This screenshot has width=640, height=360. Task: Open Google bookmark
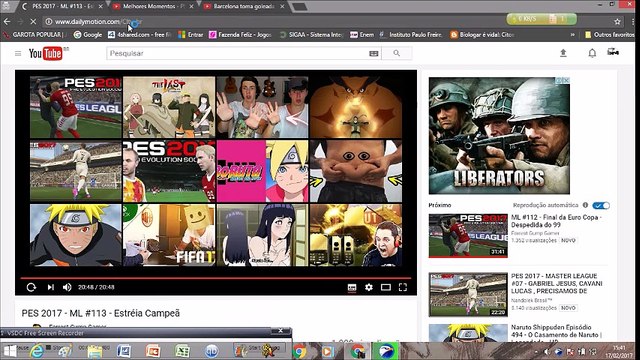87,35
